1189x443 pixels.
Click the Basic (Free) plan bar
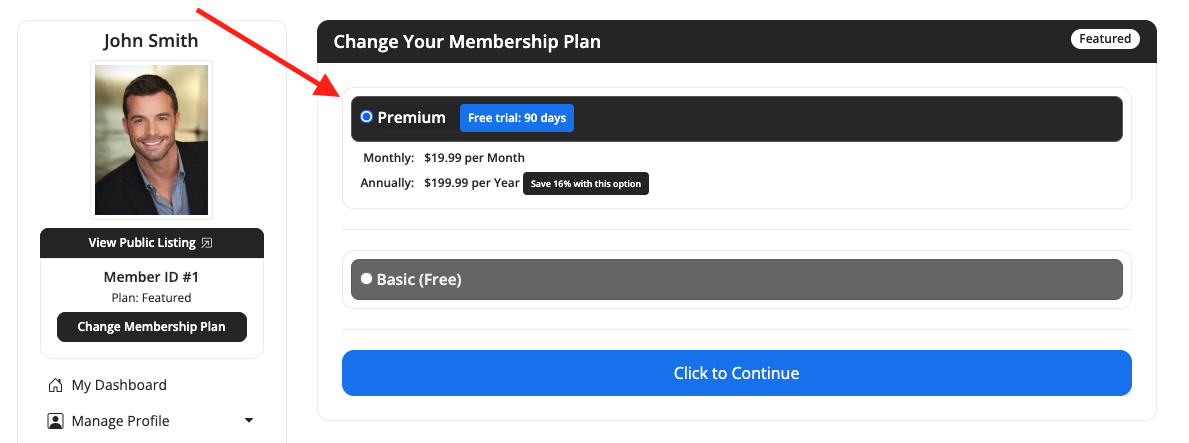pyautogui.click(x=736, y=279)
